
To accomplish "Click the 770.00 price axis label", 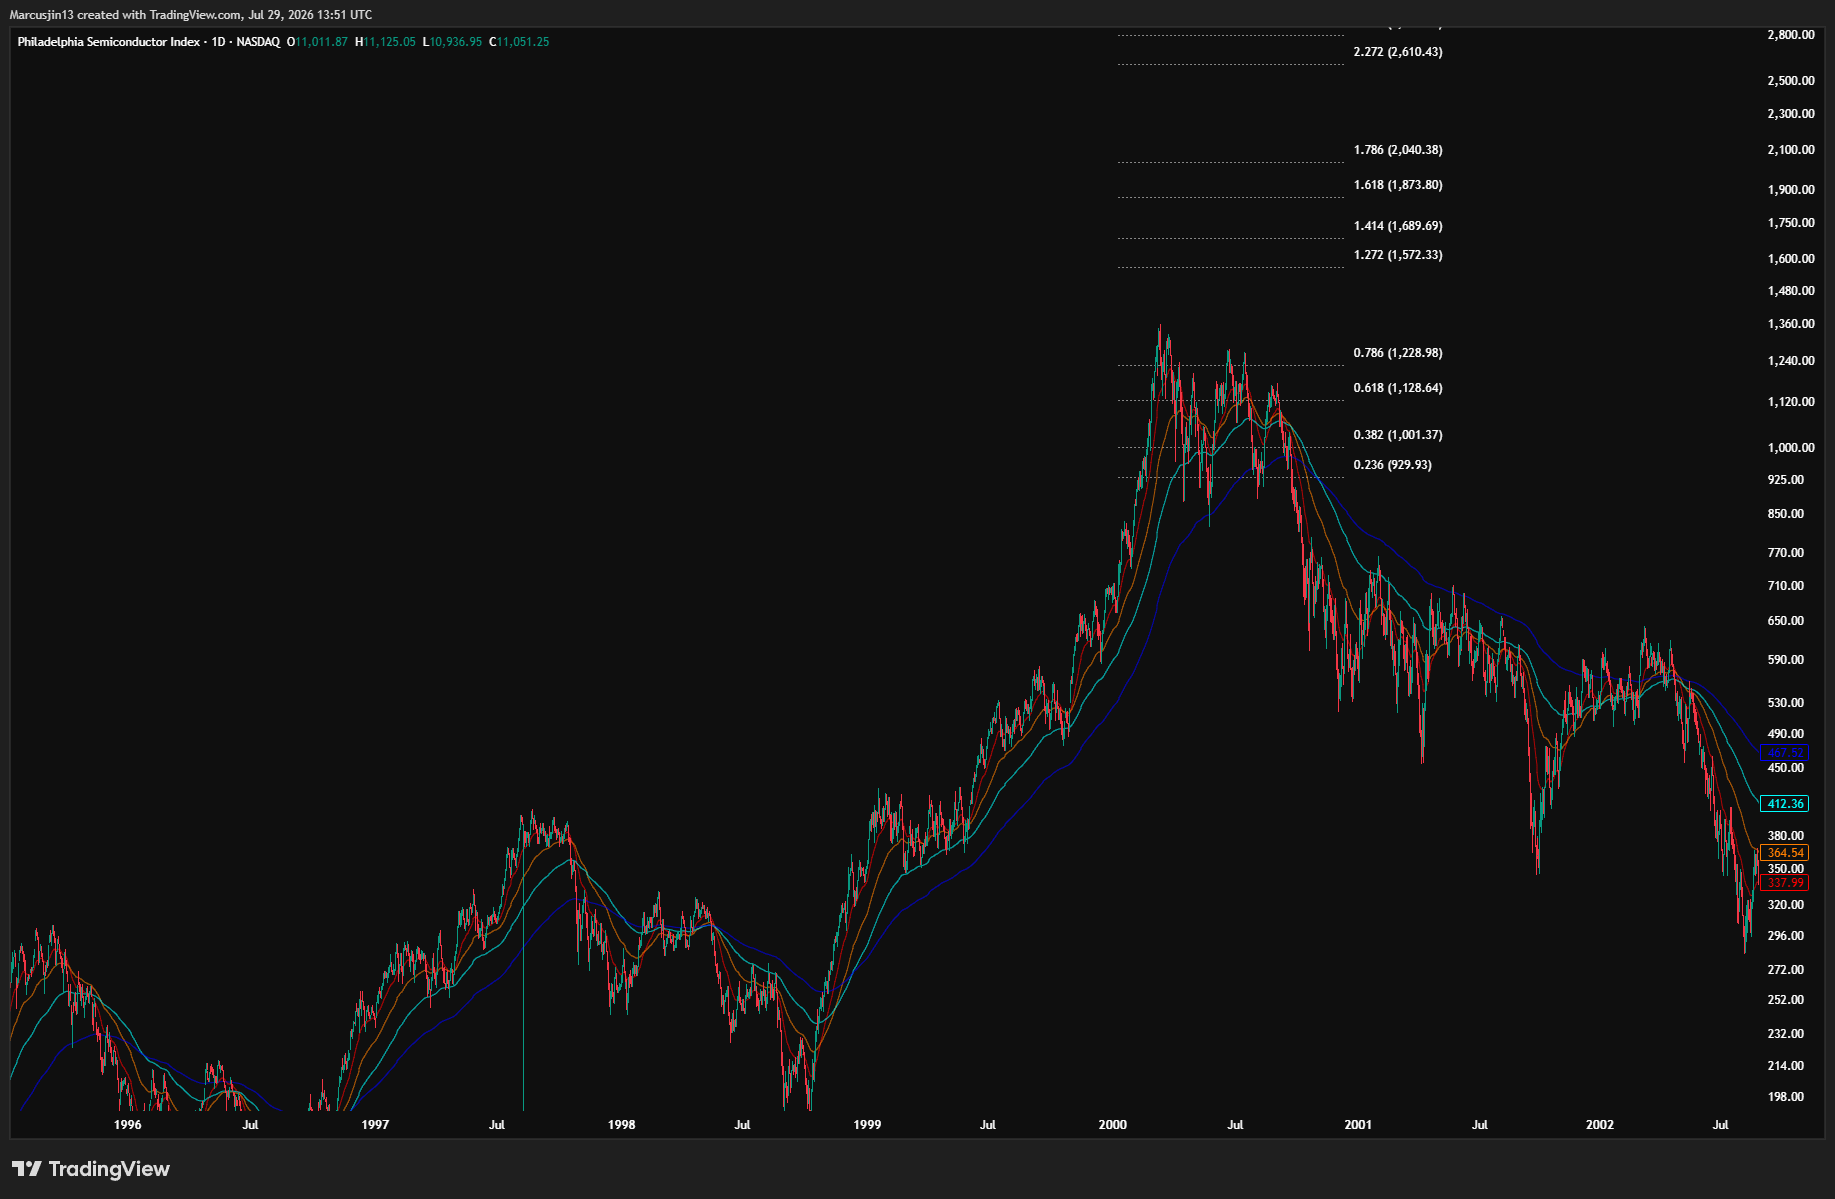I will tap(1786, 553).
